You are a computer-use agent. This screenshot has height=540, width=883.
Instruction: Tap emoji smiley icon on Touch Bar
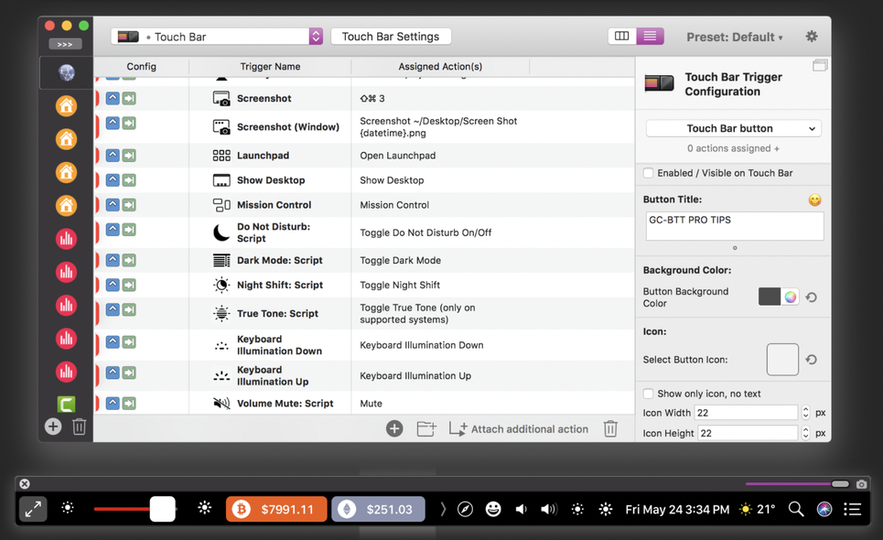pos(493,510)
